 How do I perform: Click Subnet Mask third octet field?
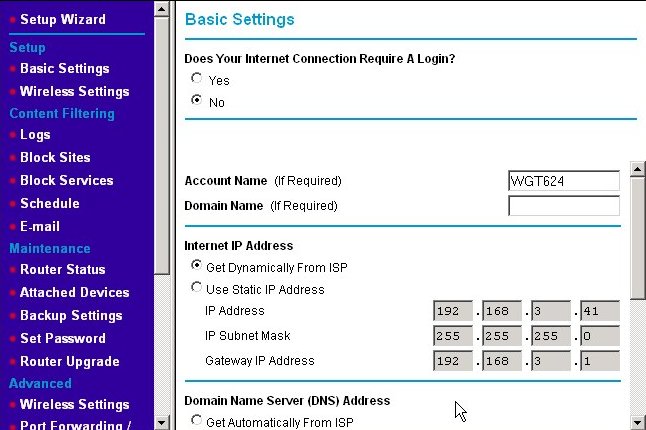tap(551, 336)
